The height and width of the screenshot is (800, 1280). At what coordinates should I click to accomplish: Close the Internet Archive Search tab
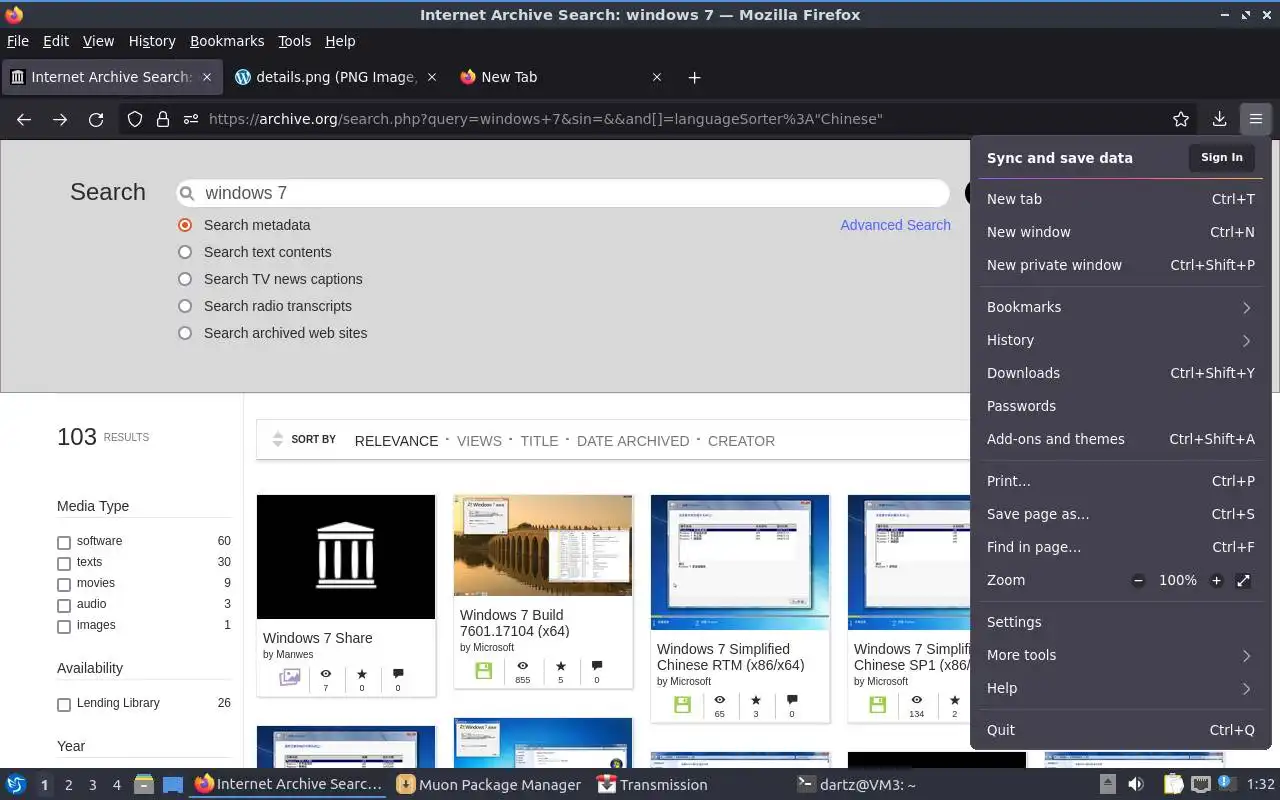[207, 77]
